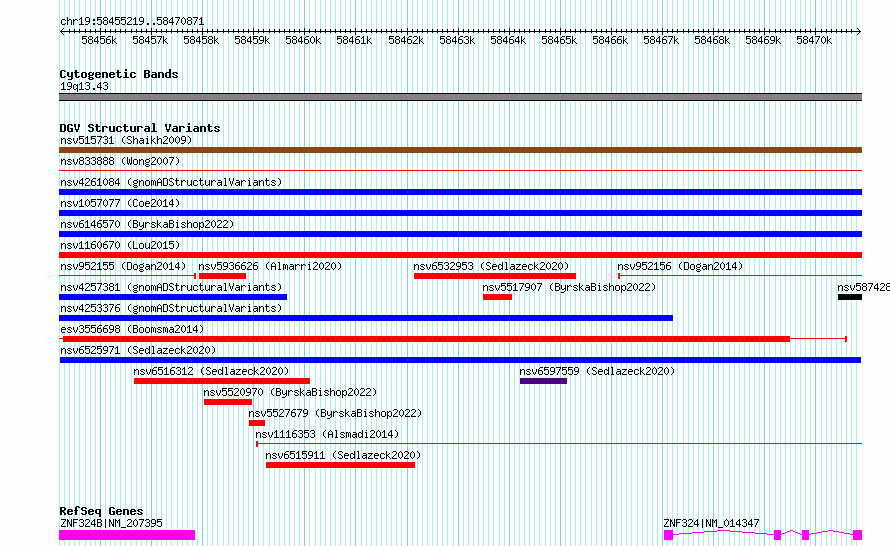Select the nsv1116353 Alsmadi2014 thin line

pos(559,444)
